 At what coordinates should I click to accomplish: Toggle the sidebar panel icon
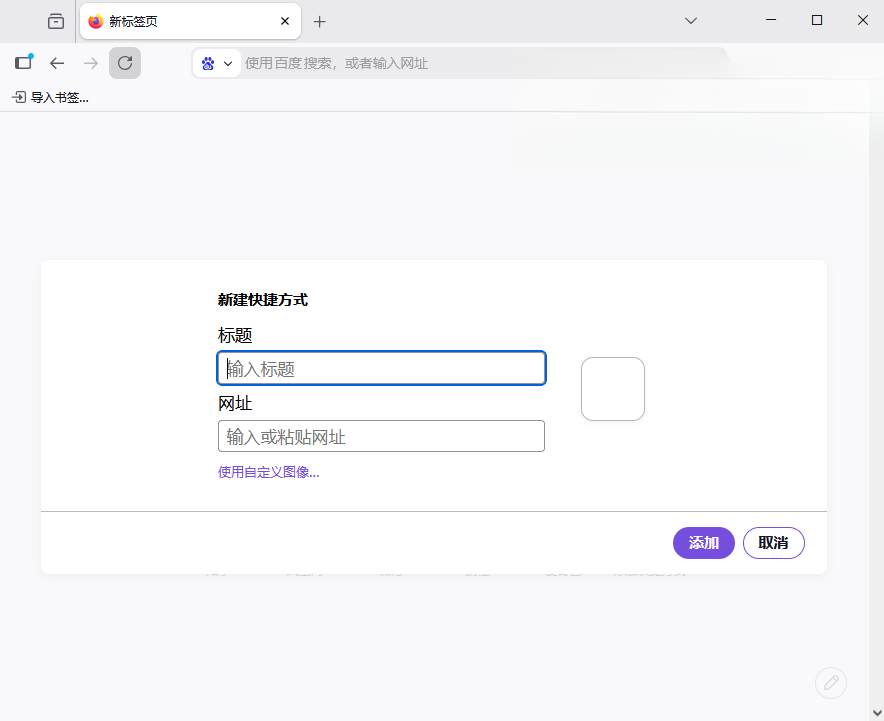pyautogui.click(x=24, y=62)
